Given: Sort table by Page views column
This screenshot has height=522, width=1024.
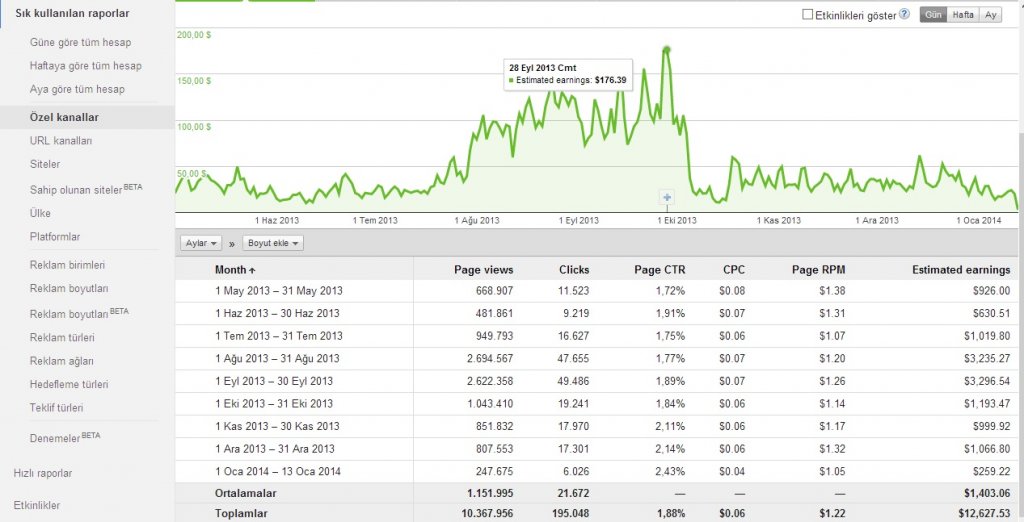Looking at the screenshot, I should (483, 270).
